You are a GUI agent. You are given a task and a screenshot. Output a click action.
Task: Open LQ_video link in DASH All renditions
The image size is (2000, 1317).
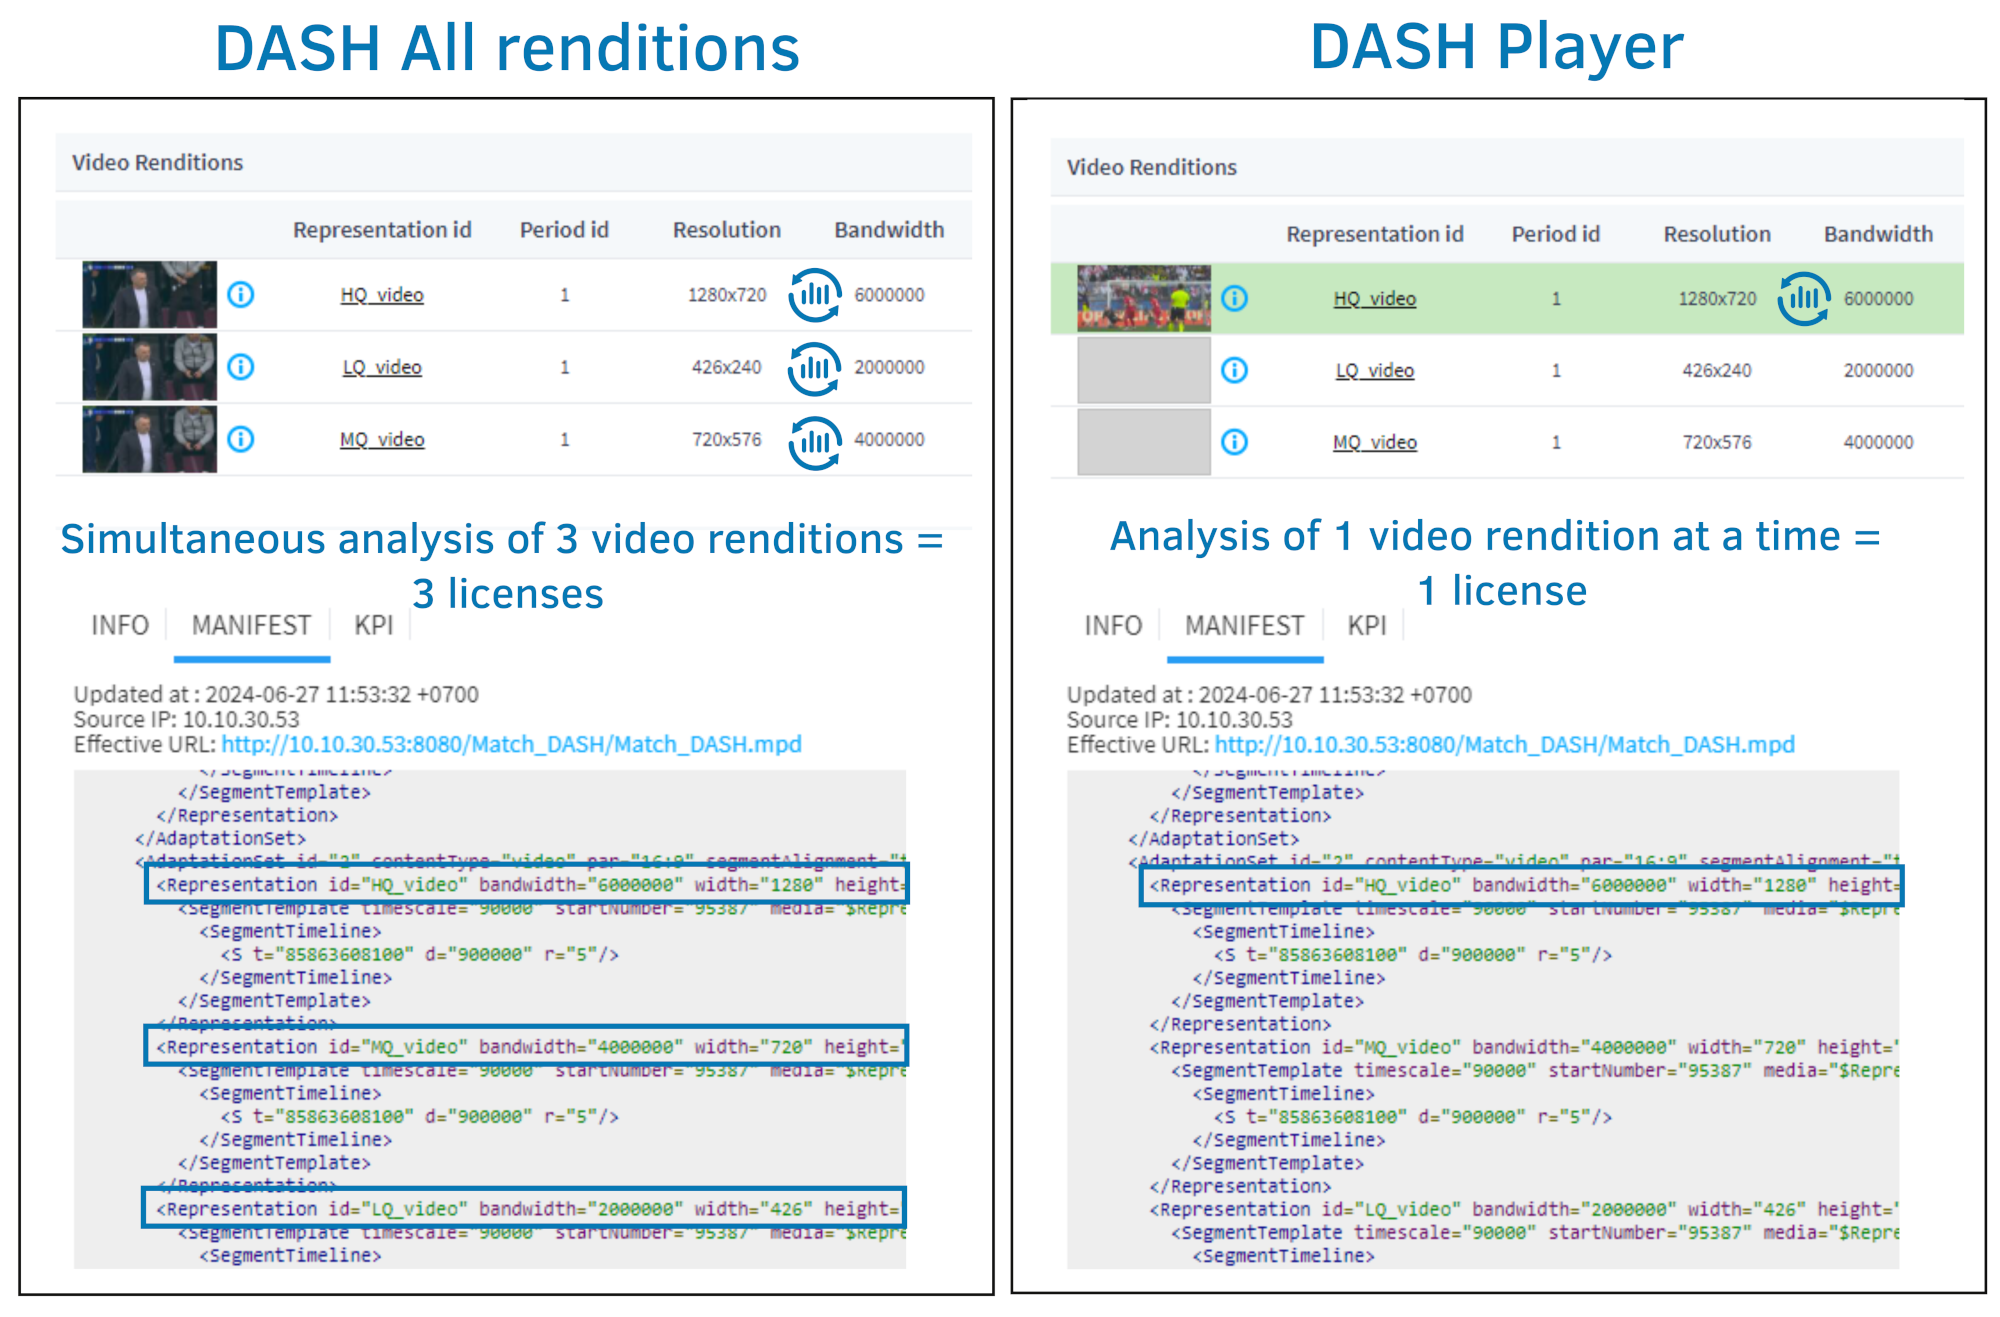(382, 367)
